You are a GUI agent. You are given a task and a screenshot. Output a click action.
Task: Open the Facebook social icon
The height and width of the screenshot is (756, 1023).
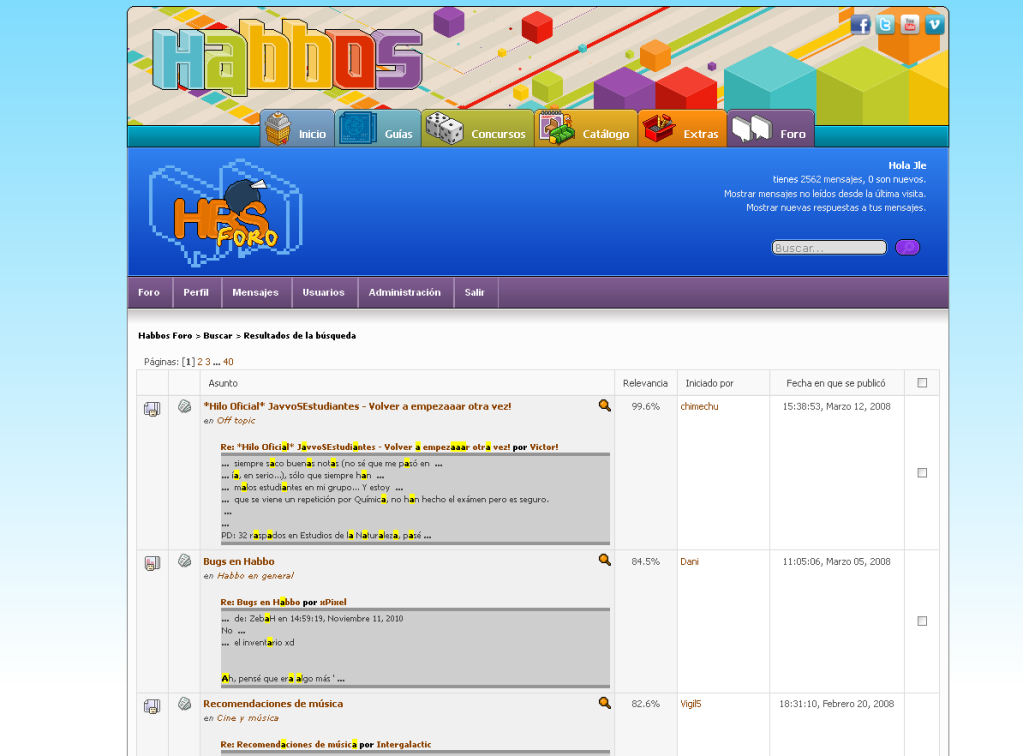(860, 25)
